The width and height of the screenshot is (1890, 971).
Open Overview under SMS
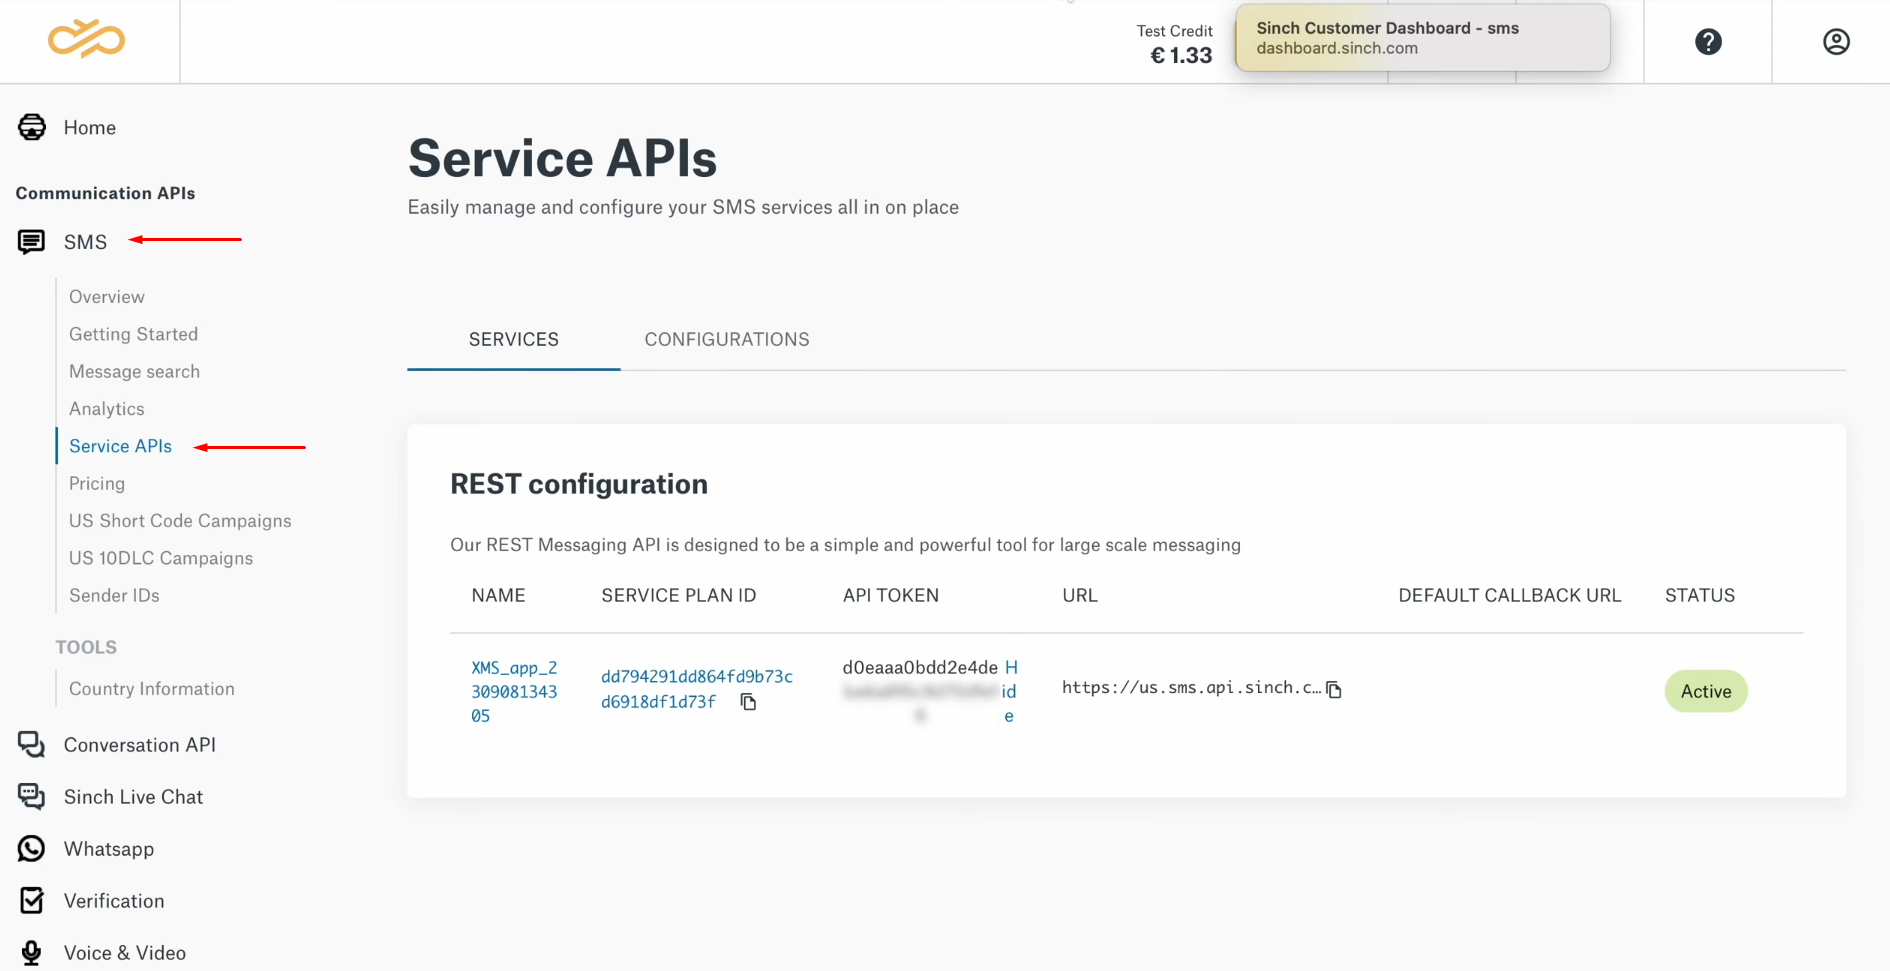107,296
